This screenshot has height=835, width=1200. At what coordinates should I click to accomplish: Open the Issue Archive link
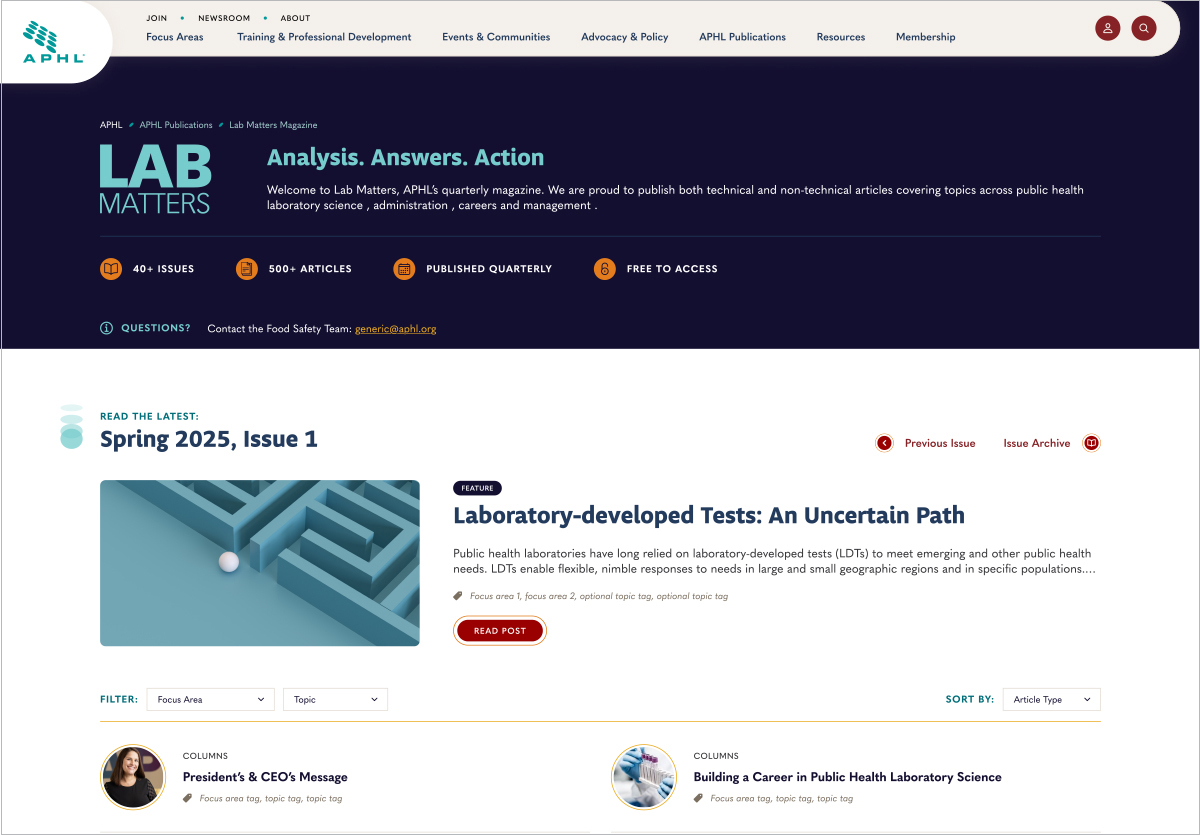(1037, 443)
